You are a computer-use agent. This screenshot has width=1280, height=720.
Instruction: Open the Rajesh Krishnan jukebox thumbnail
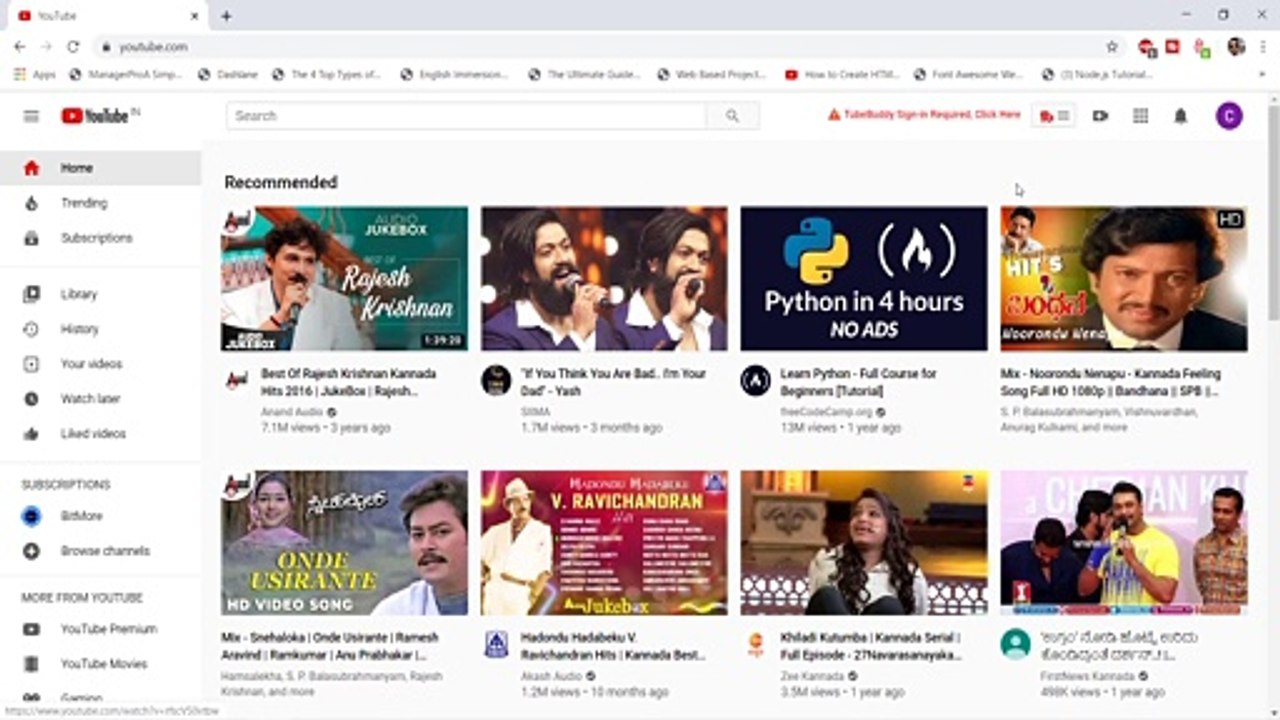344,278
